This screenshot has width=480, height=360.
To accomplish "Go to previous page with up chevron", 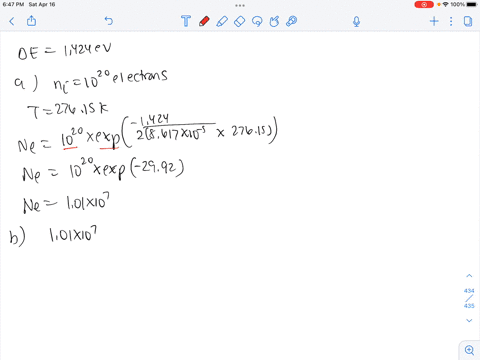I will pos(469,276).
